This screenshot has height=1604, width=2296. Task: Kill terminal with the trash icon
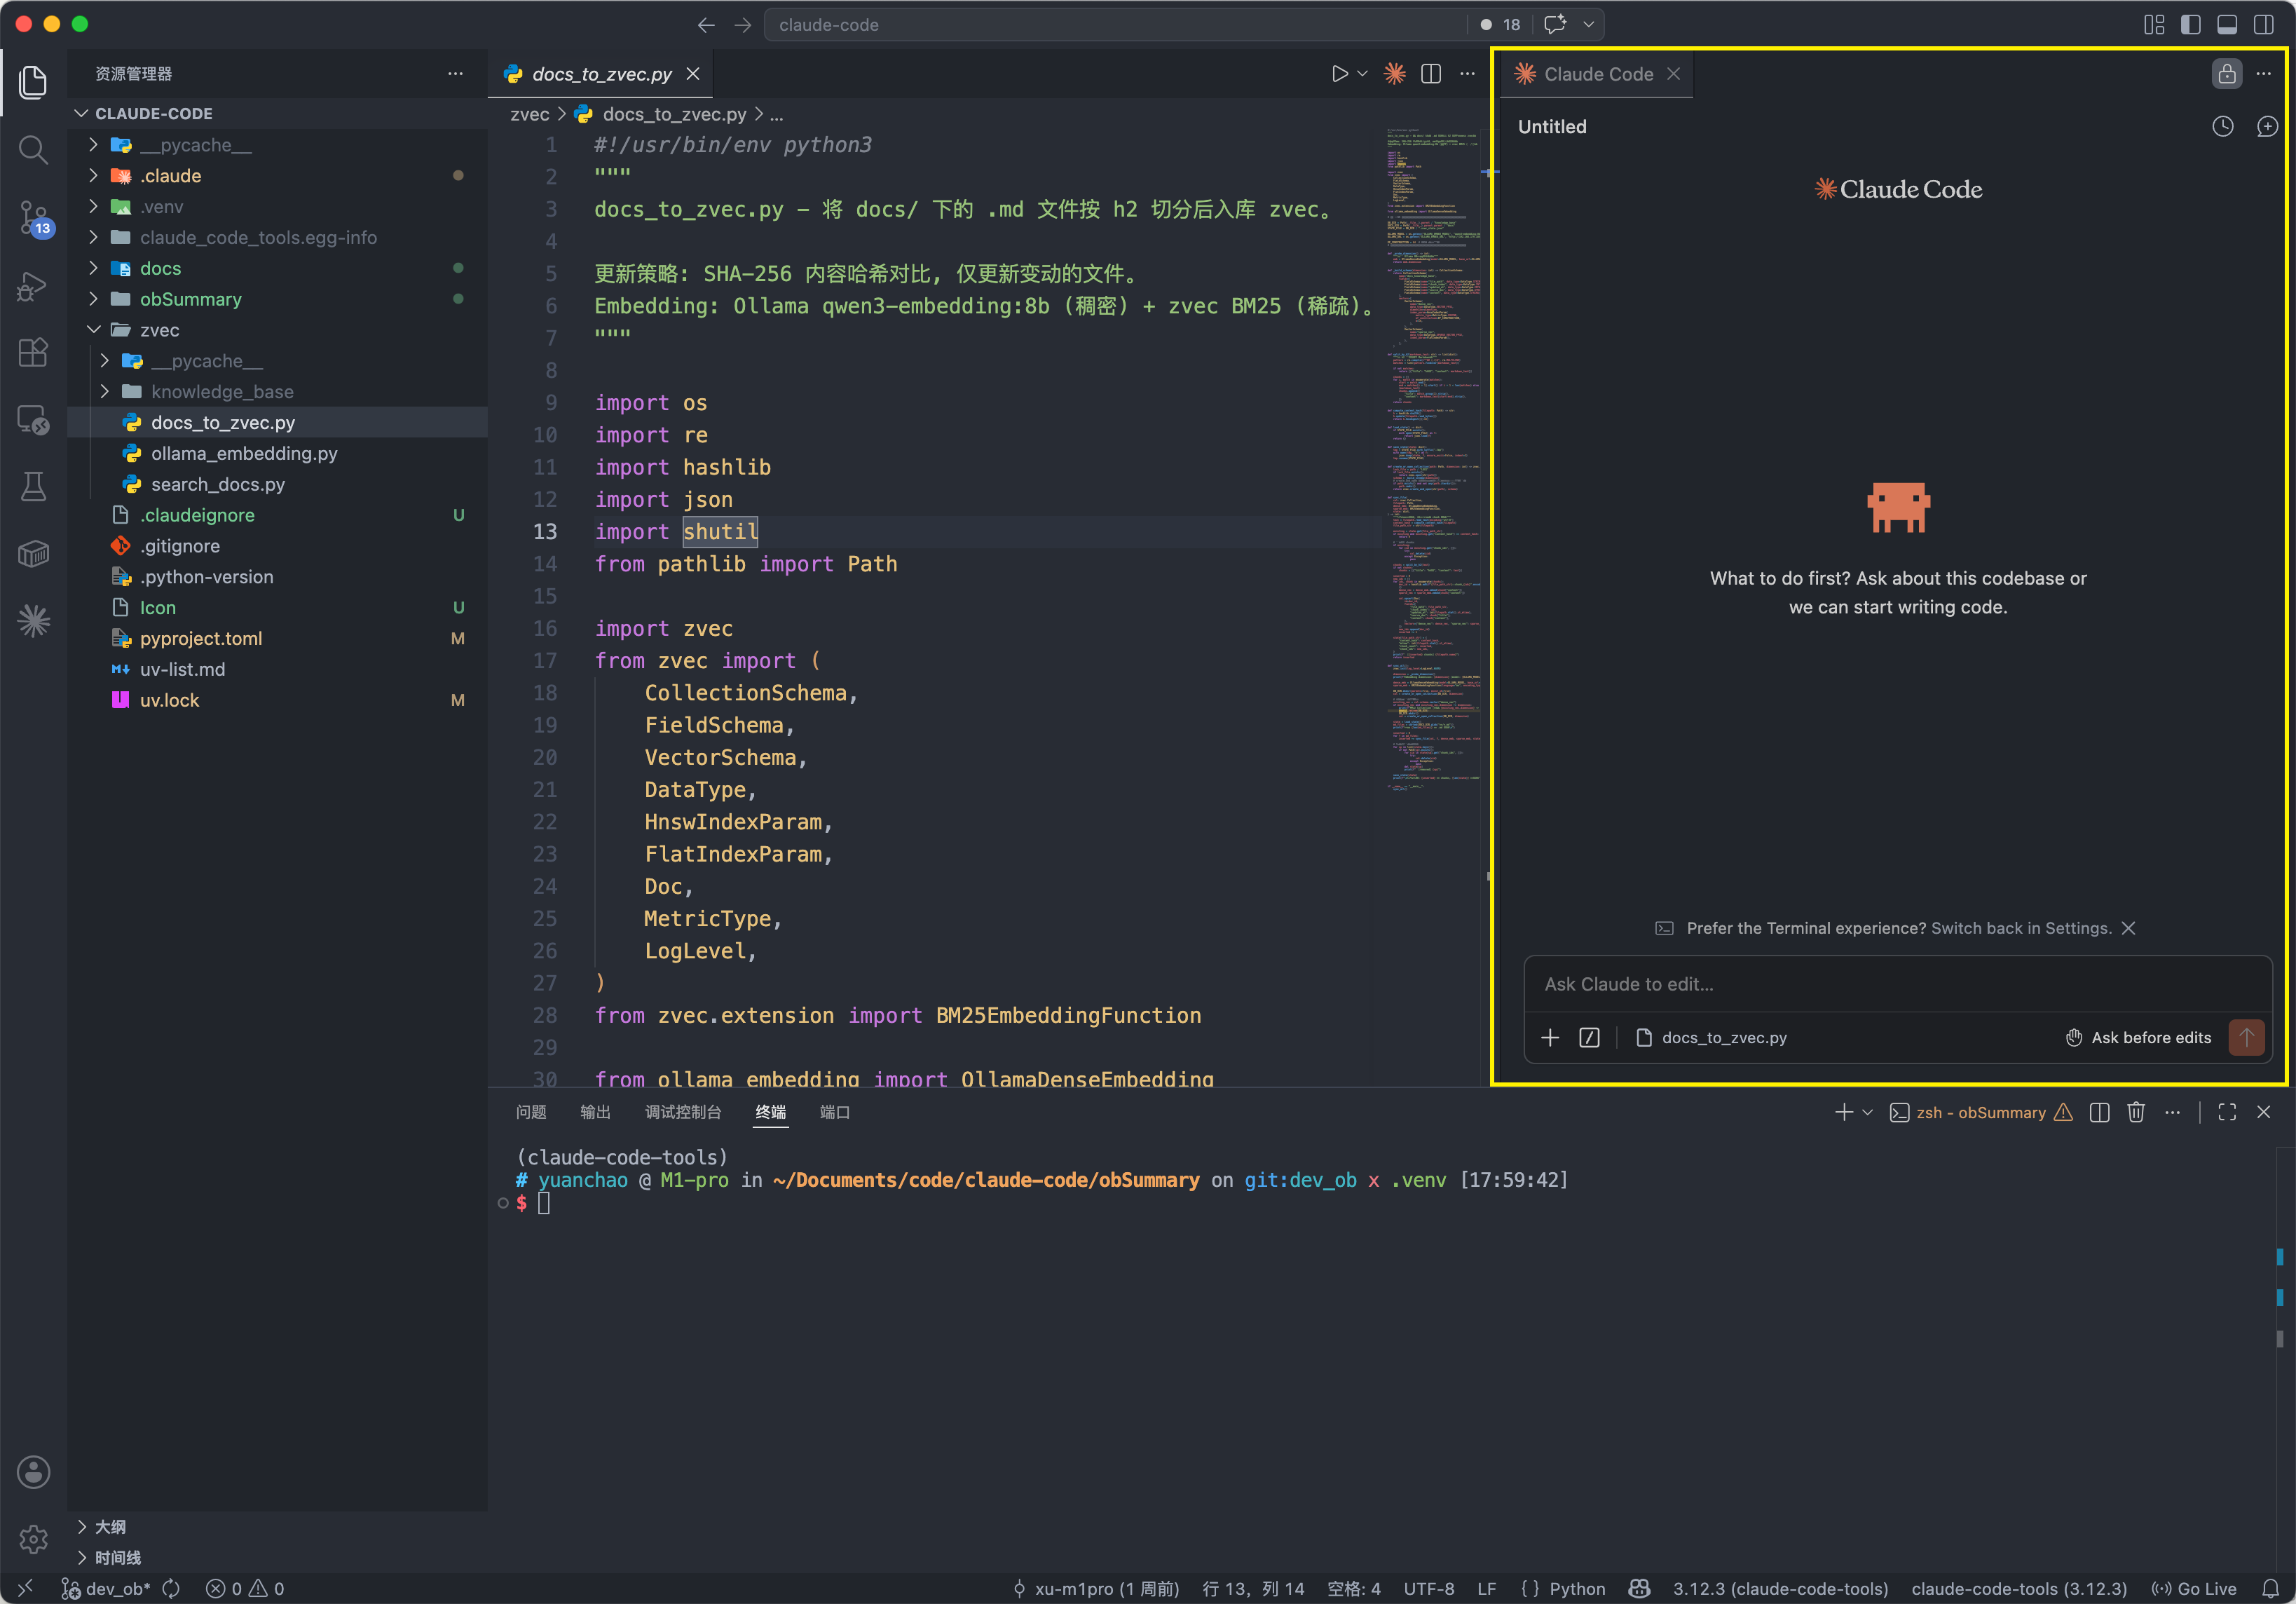(2136, 1113)
